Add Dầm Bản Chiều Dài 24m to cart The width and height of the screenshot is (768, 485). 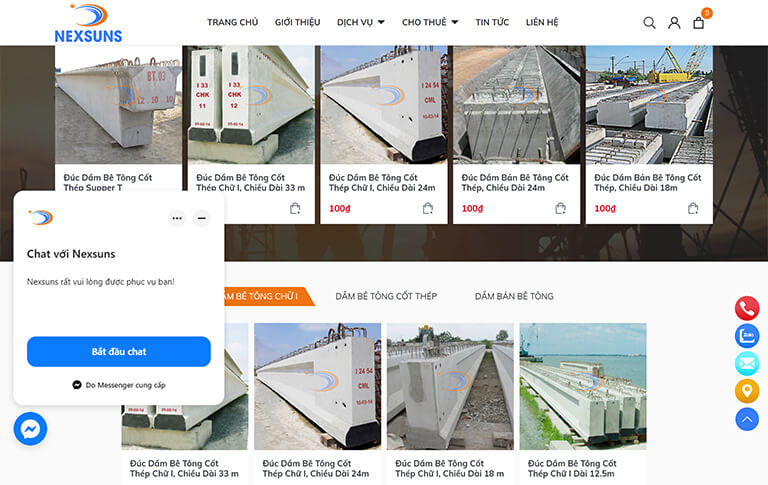point(560,209)
